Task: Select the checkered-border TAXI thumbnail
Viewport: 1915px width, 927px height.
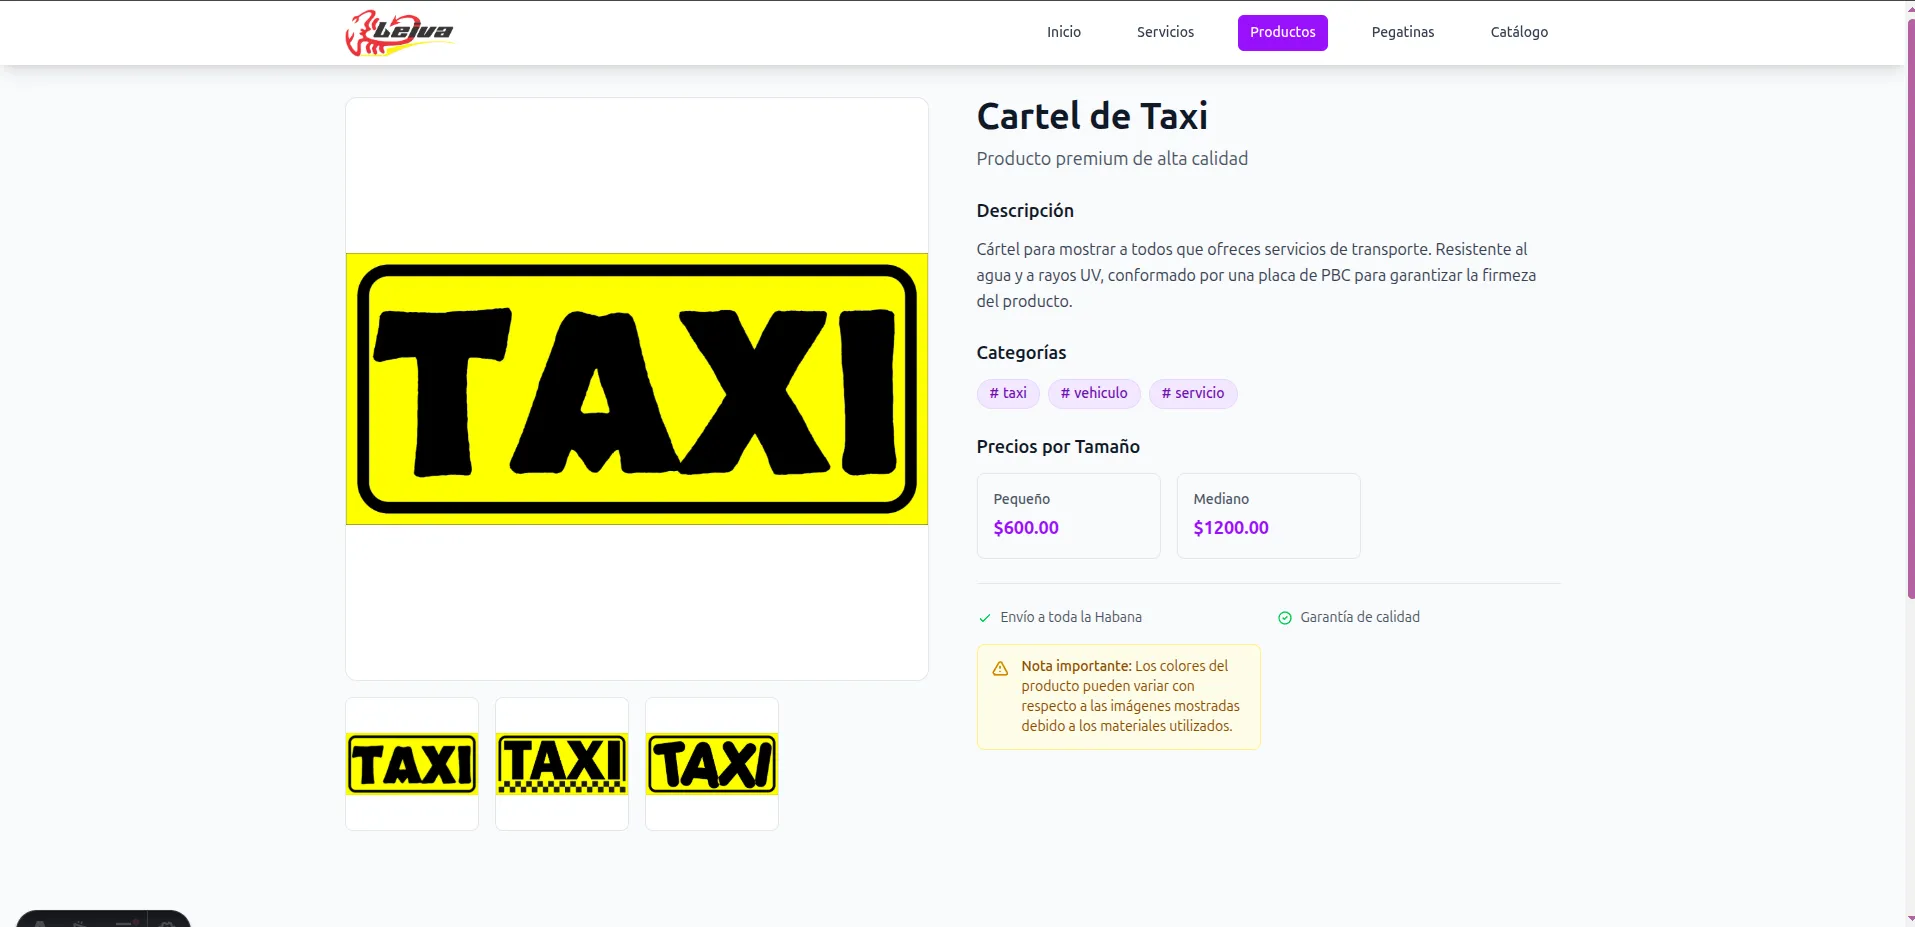Action: [562, 764]
